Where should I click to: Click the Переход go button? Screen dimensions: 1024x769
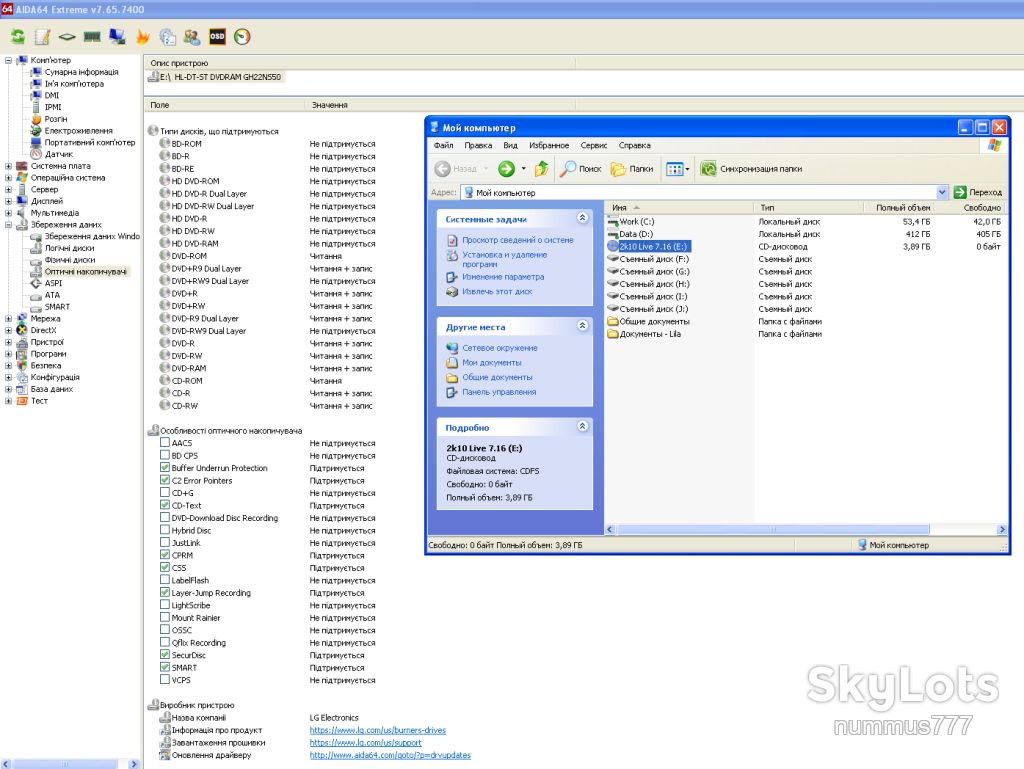978,193
